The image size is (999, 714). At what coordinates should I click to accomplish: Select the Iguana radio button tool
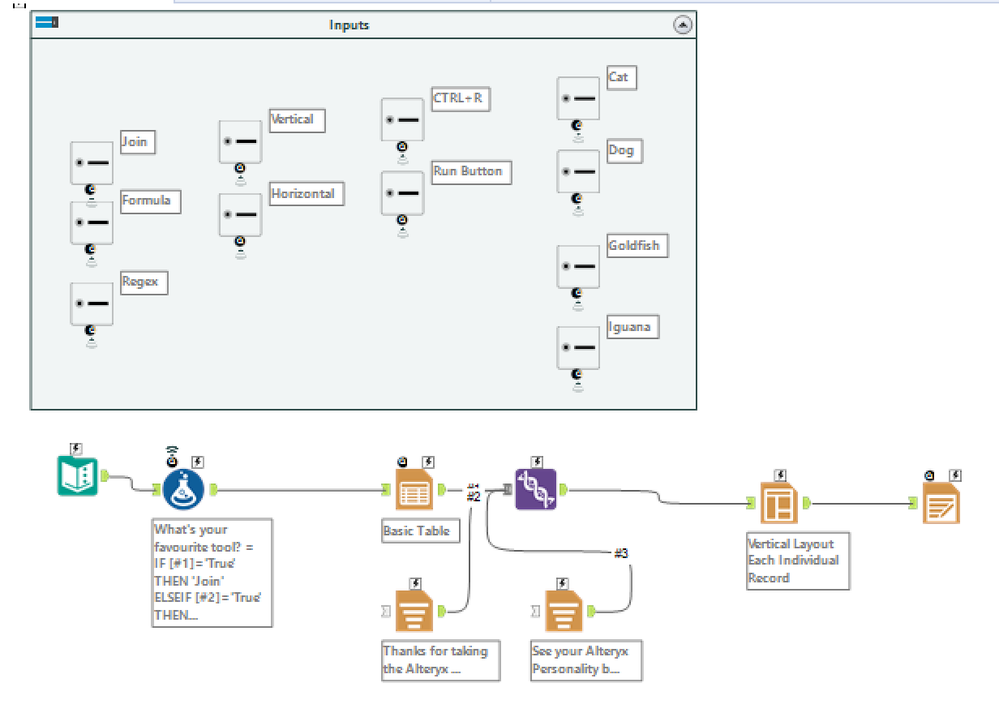[x=578, y=348]
